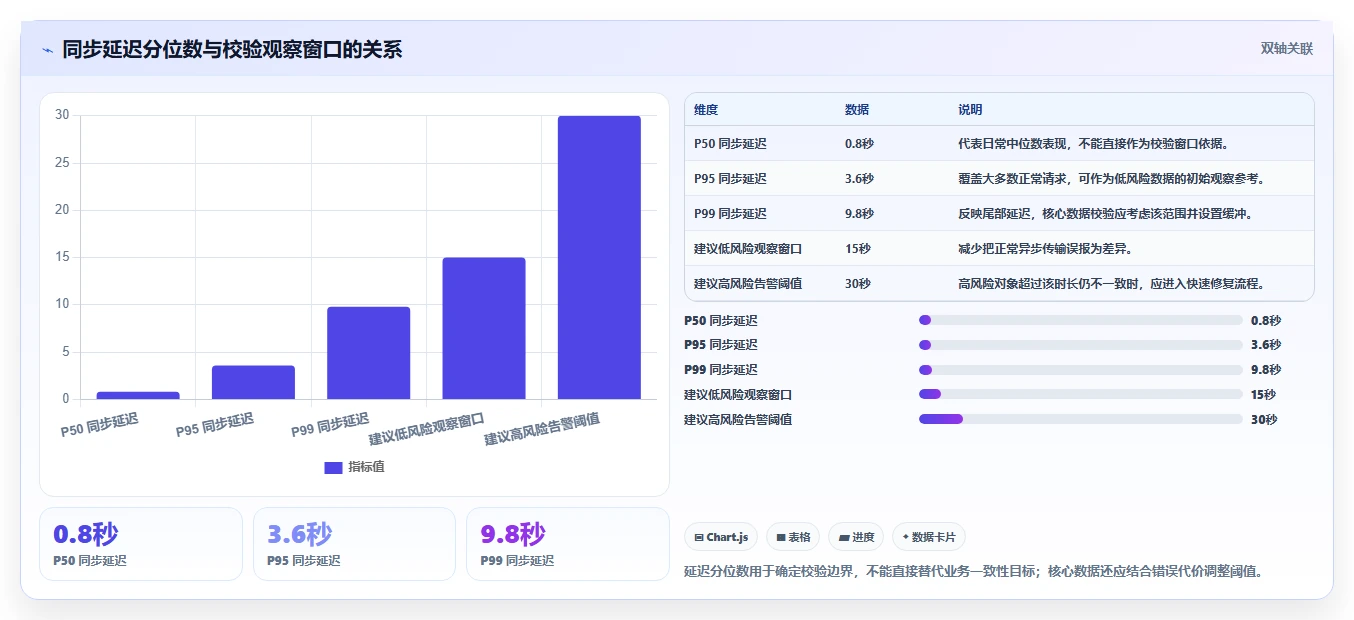Click the P50 同步延迟 bar in the chart
Viewport: 1354px width, 620px height.
coord(138,395)
